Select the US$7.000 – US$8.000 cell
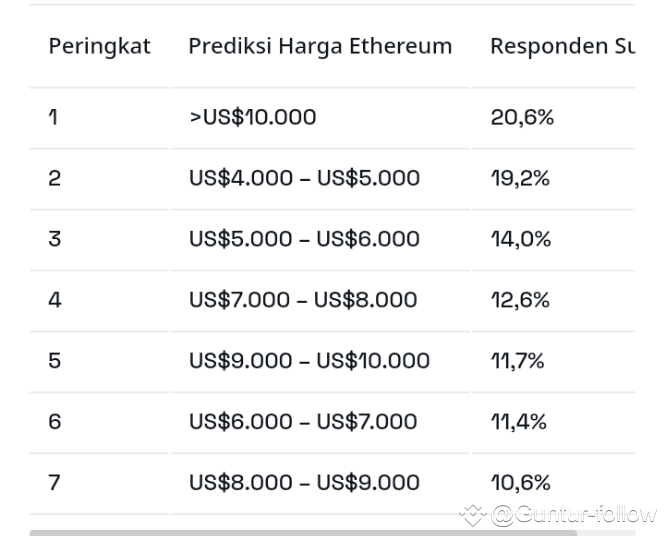Image resolution: width=665 pixels, height=536 pixels. coord(303,300)
